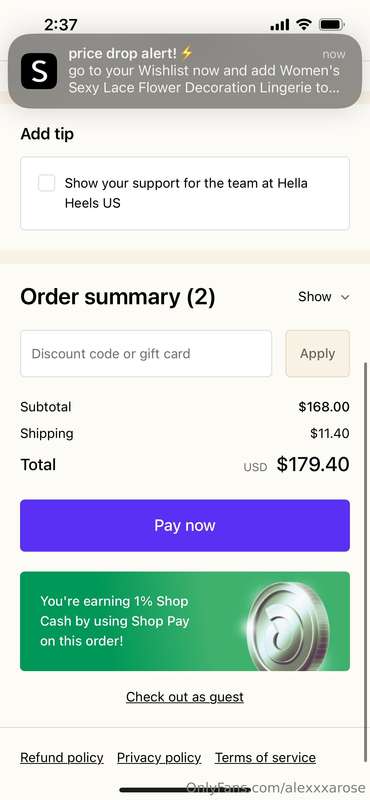Open Terms of service
This screenshot has width=370, height=800.
265,758
